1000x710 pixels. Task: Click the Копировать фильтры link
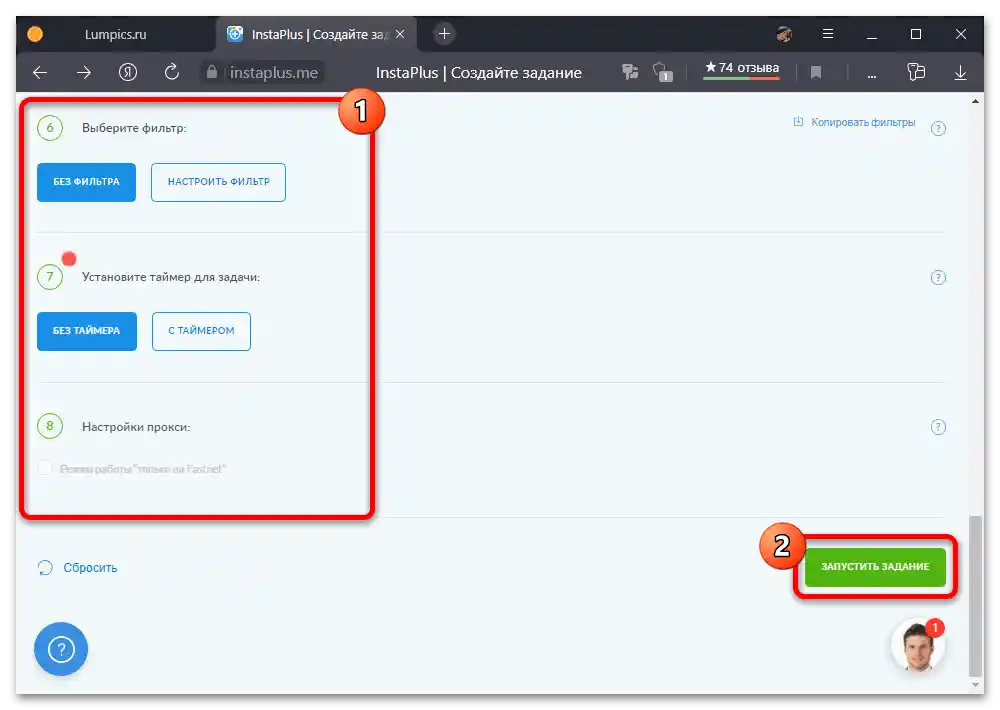pos(863,122)
